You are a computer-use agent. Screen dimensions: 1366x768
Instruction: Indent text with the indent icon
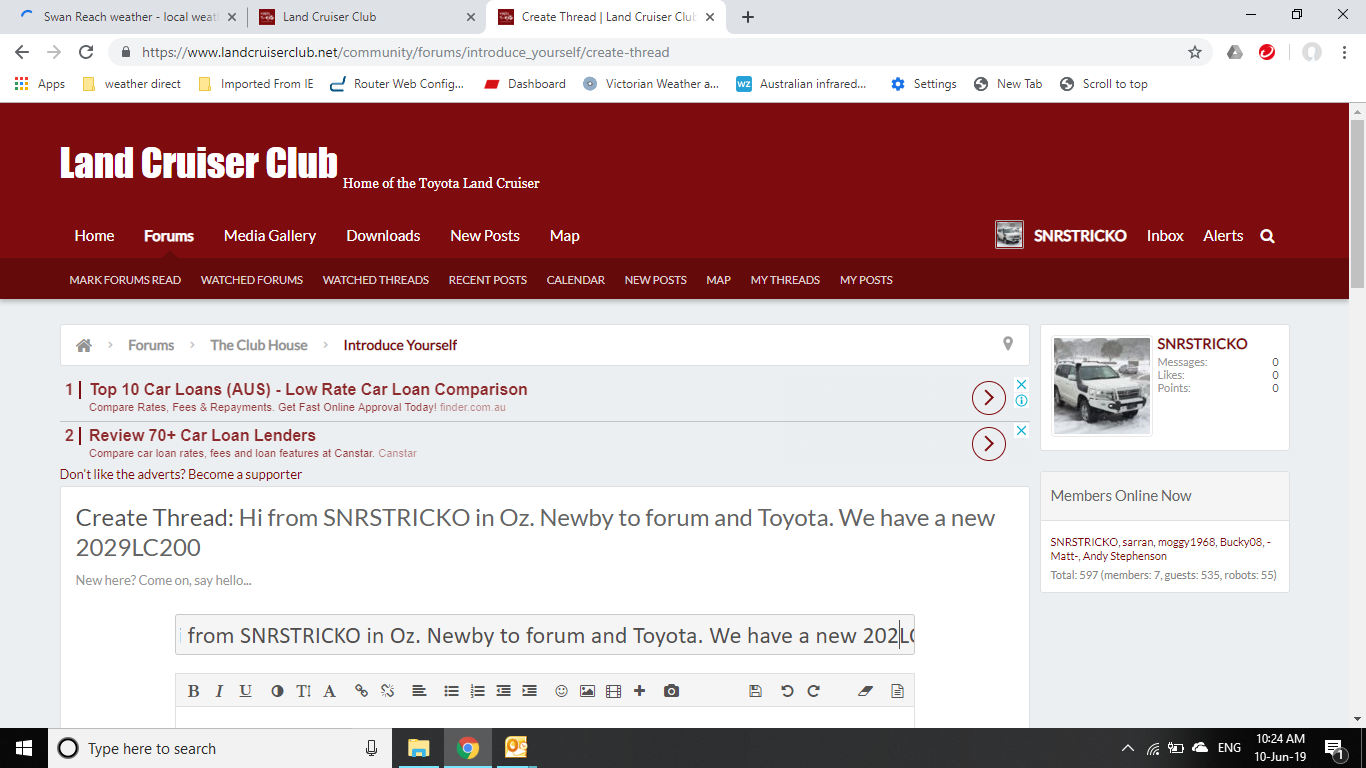click(530, 691)
